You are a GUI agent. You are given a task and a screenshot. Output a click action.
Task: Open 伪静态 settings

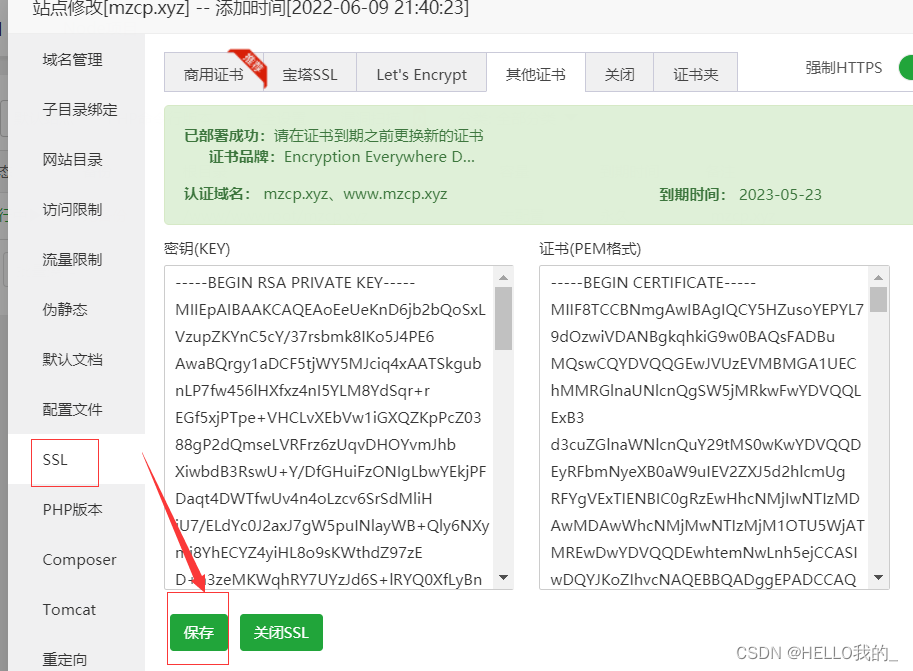tap(64, 309)
